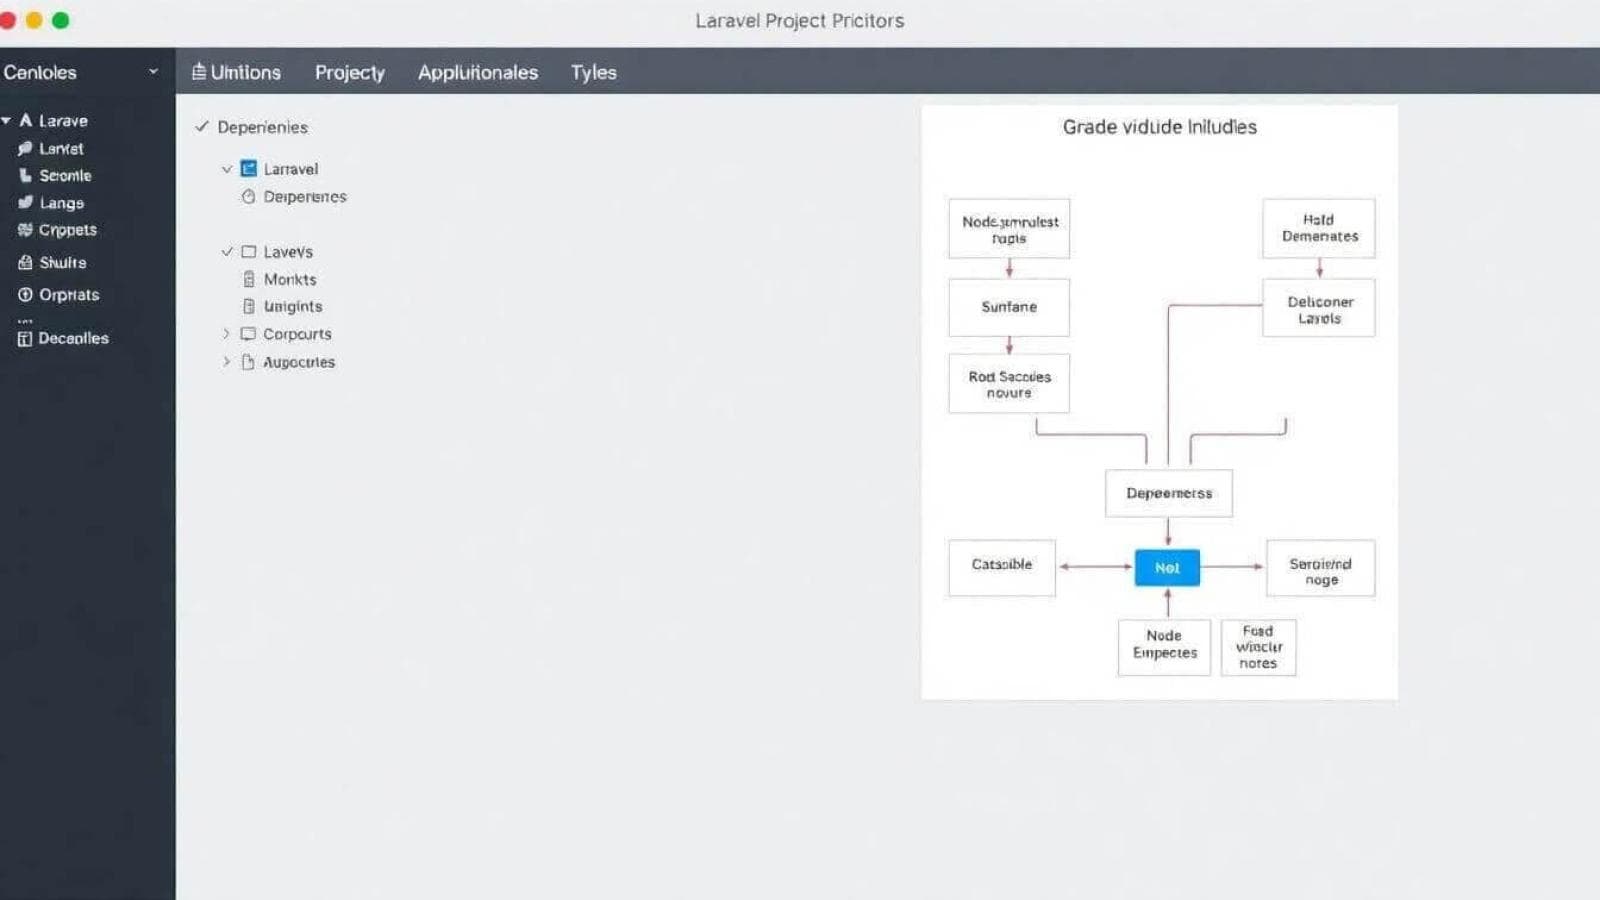The image size is (1600, 900).
Task: Select the Depeemerss diagram node
Action: pyautogui.click(x=1168, y=493)
